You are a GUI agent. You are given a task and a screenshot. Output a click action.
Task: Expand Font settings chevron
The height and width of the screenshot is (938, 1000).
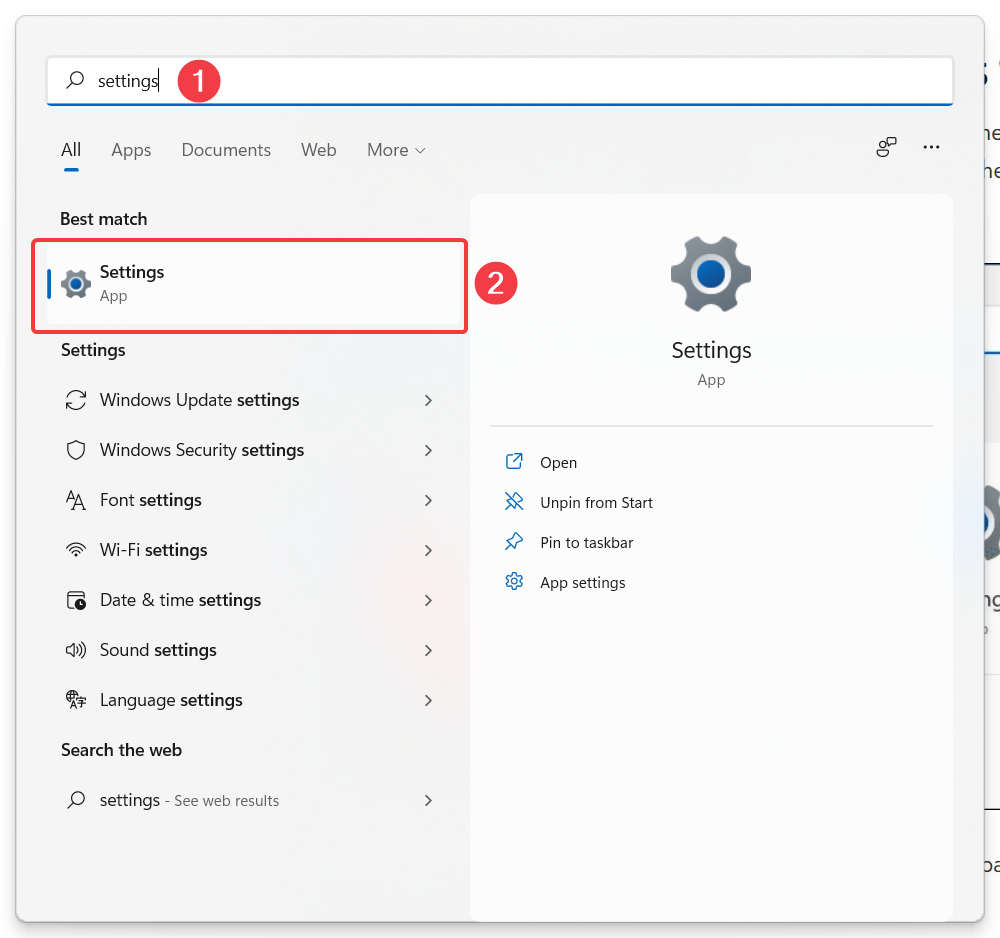click(x=429, y=501)
